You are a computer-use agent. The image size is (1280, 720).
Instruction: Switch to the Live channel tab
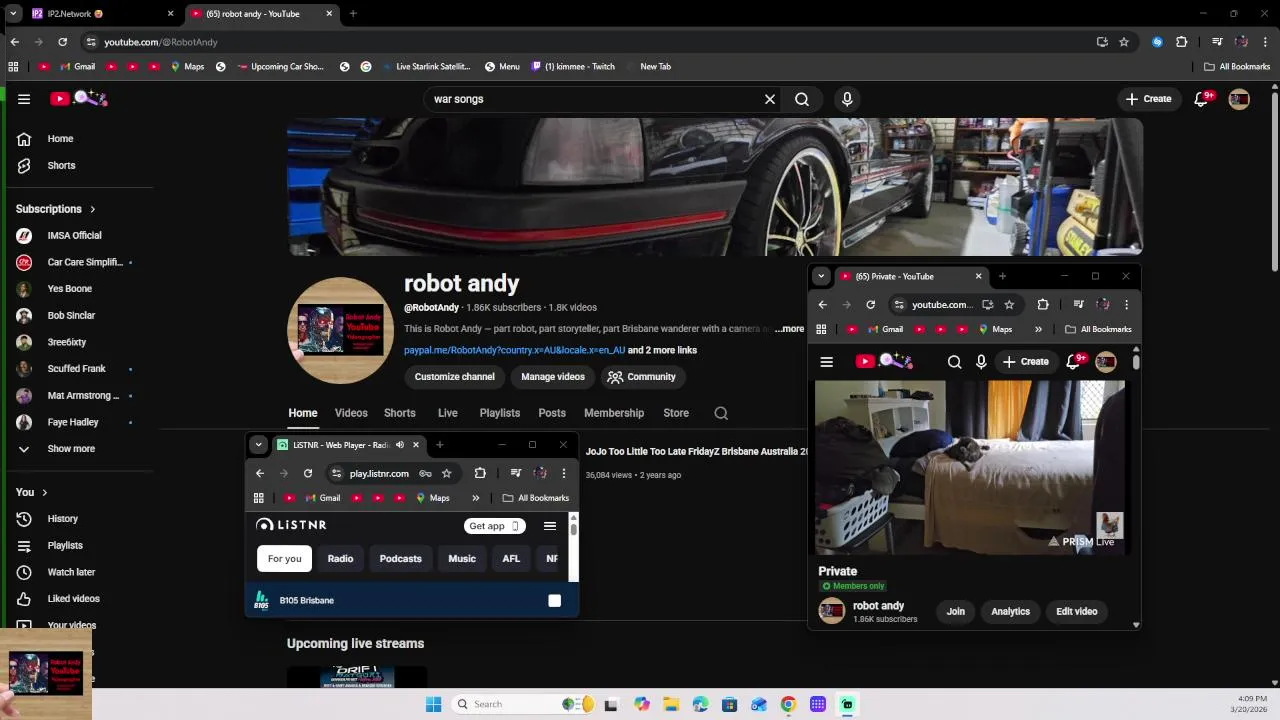coord(447,413)
